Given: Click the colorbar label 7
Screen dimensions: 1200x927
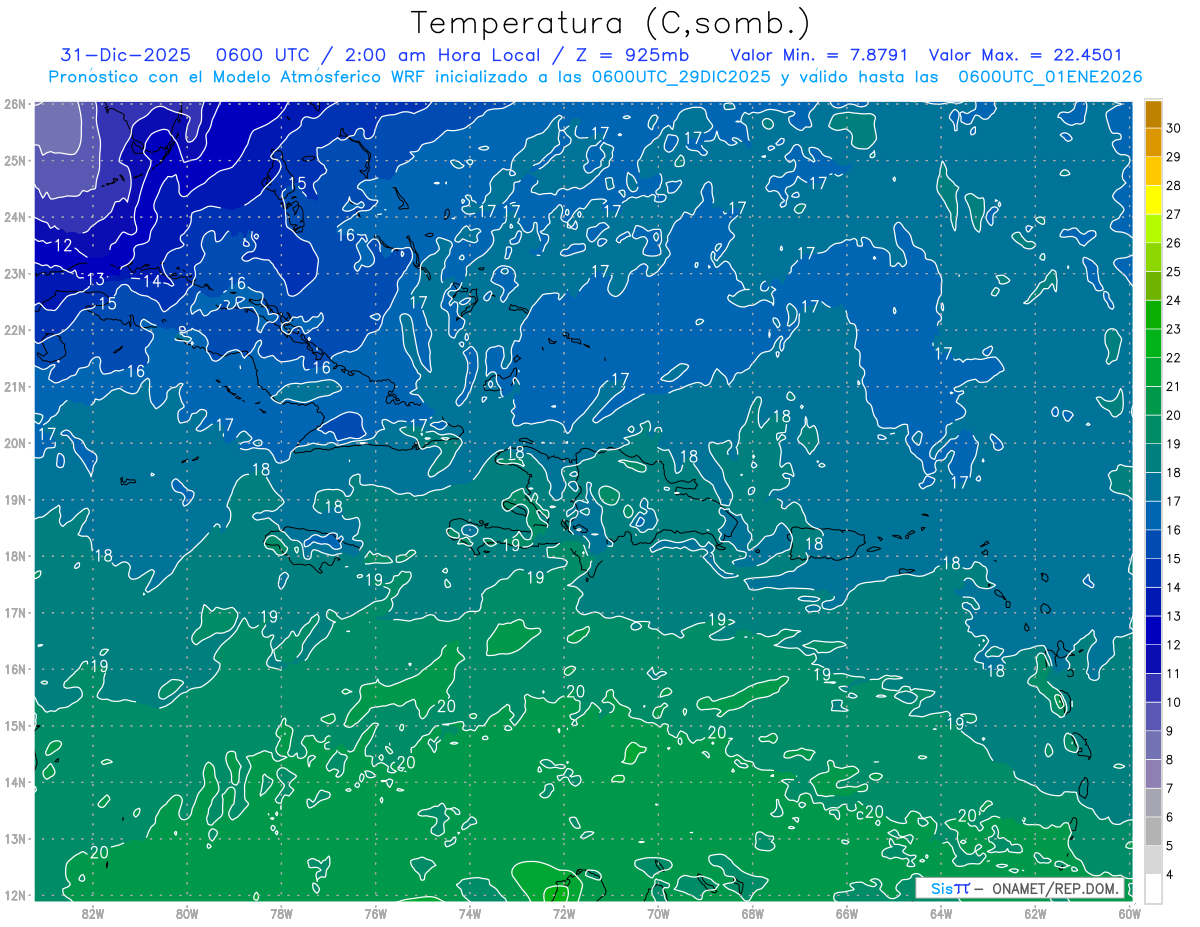Looking at the screenshot, I should point(1171,788).
